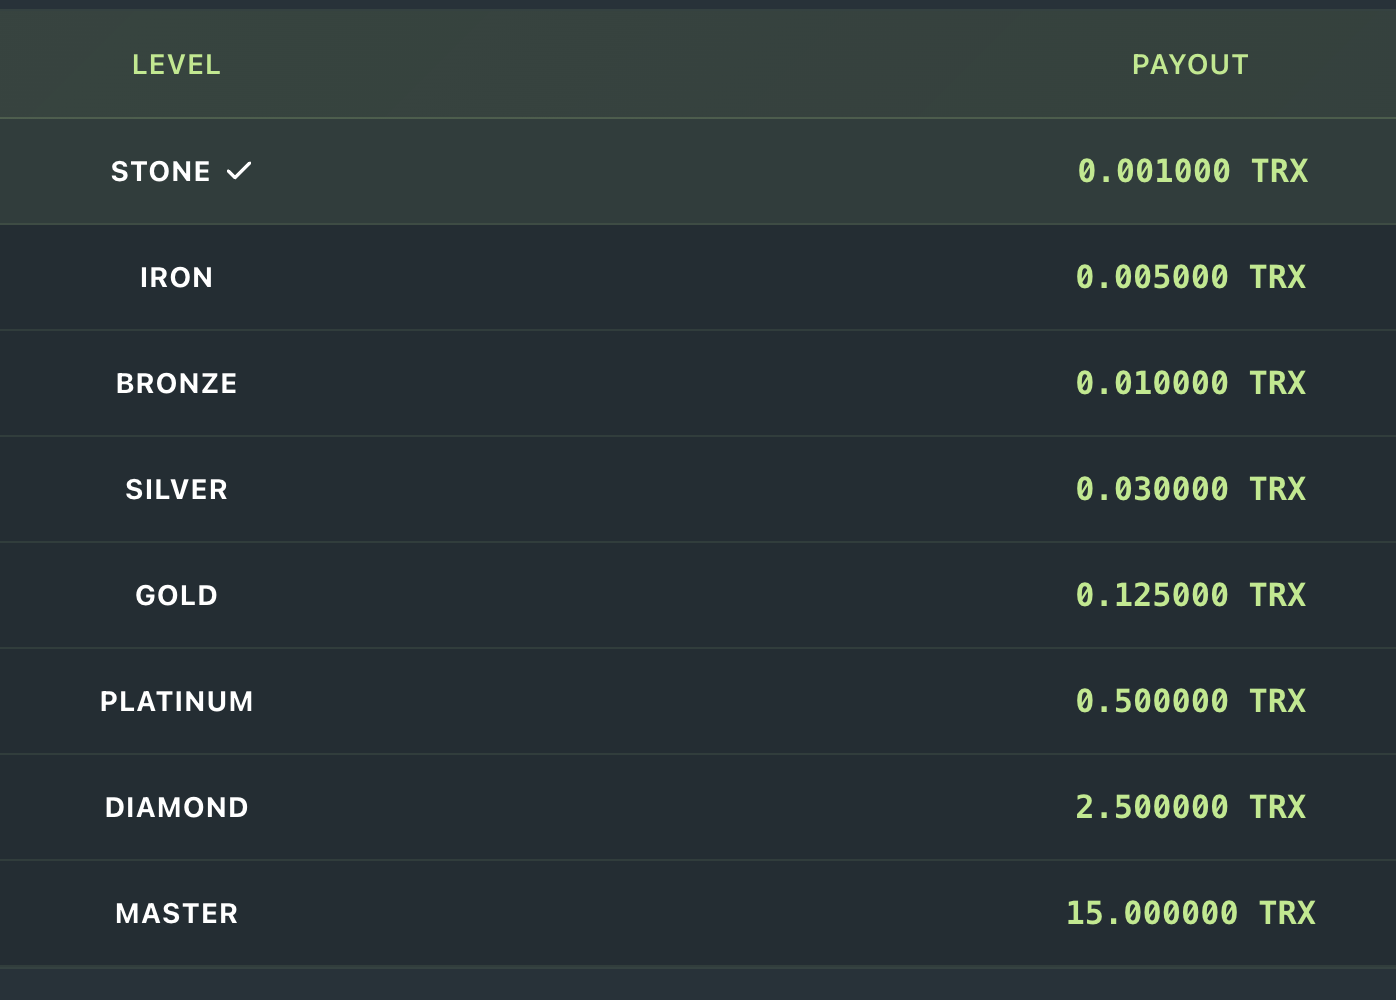Select the 15.000000 TRX Master payout

click(x=1190, y=914)
